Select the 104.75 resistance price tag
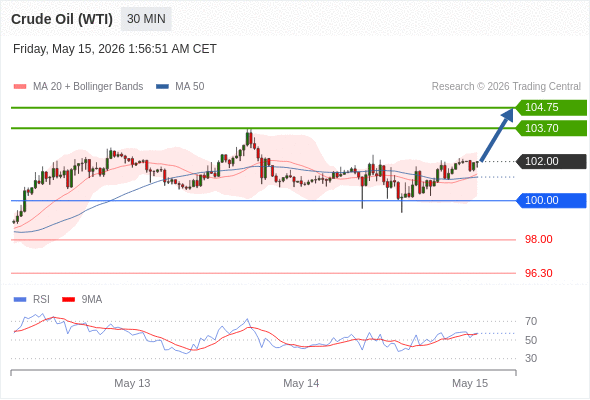 (x=551, y=108)
